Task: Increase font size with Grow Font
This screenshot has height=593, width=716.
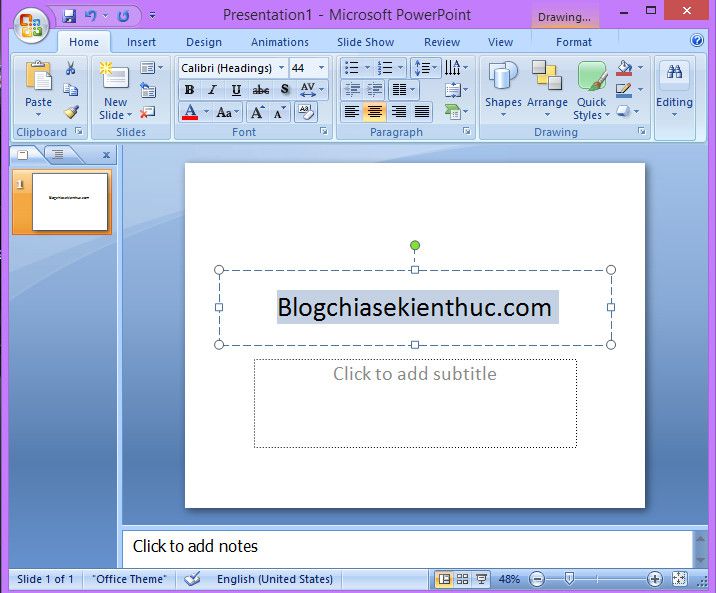Action: point(257,112)
